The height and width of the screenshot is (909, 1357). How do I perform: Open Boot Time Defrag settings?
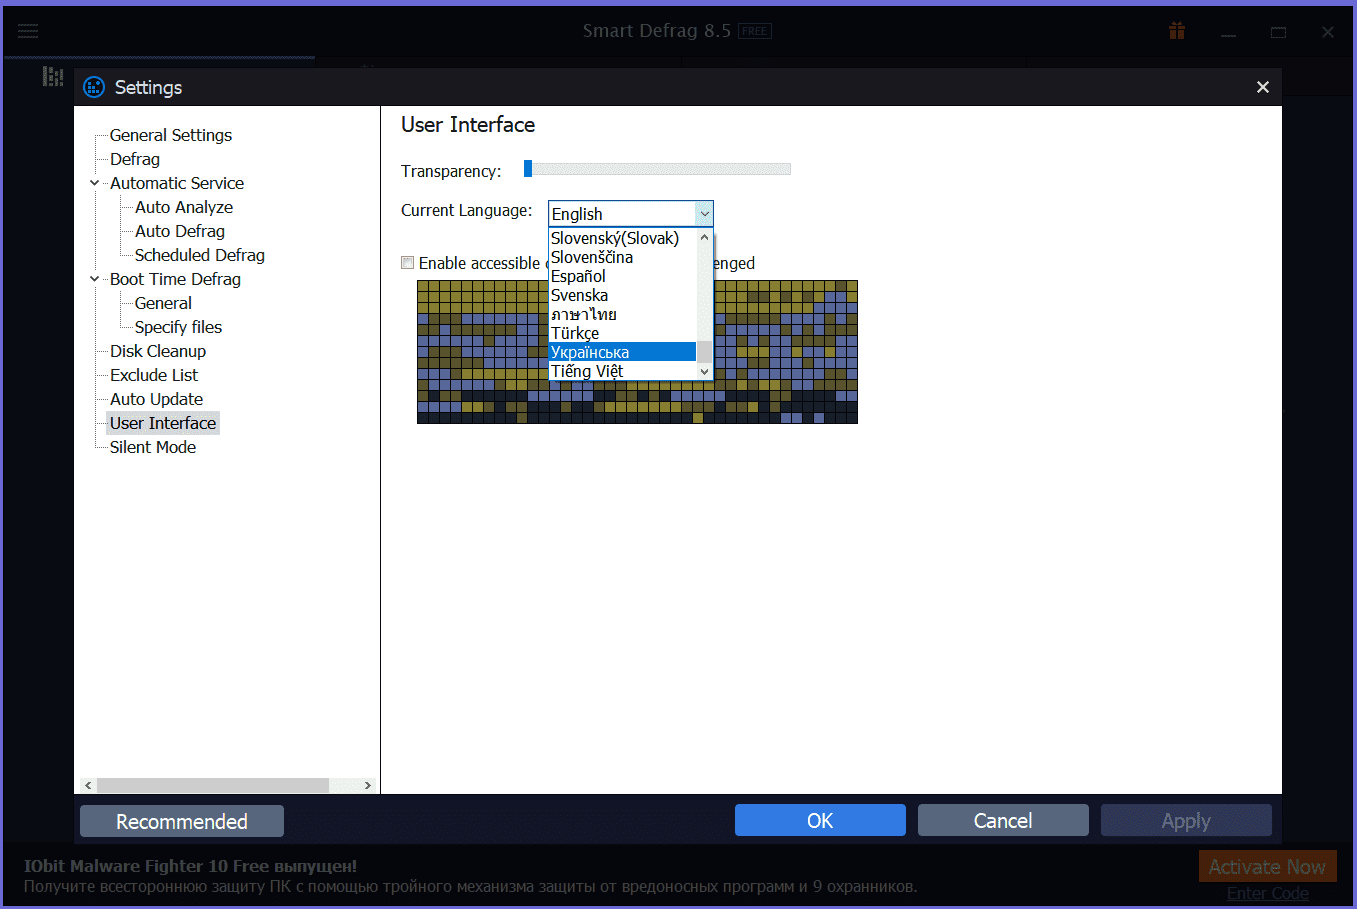tap(175, 279)
